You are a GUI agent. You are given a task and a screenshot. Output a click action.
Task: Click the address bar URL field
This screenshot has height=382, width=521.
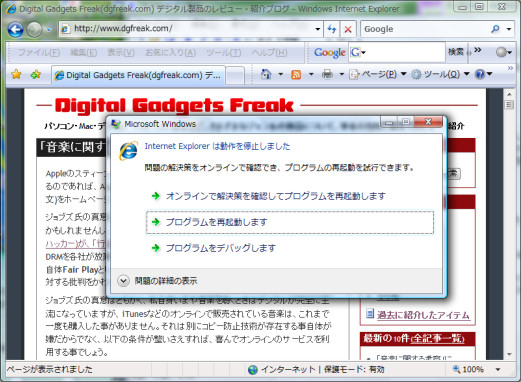pos(186,29)
